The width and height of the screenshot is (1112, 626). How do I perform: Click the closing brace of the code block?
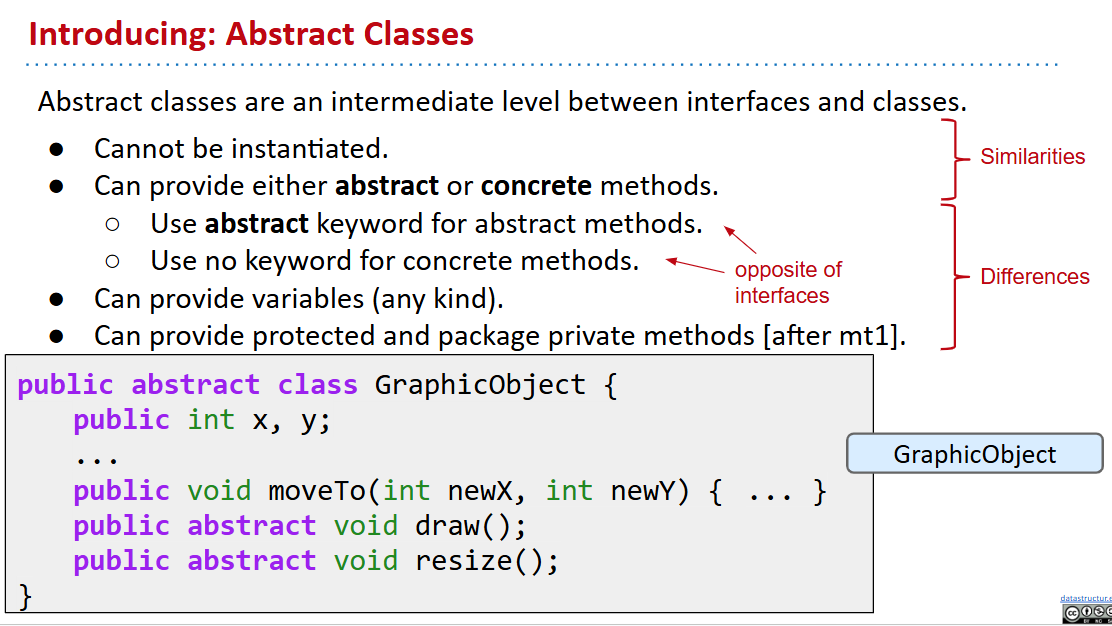click(26, 597)
